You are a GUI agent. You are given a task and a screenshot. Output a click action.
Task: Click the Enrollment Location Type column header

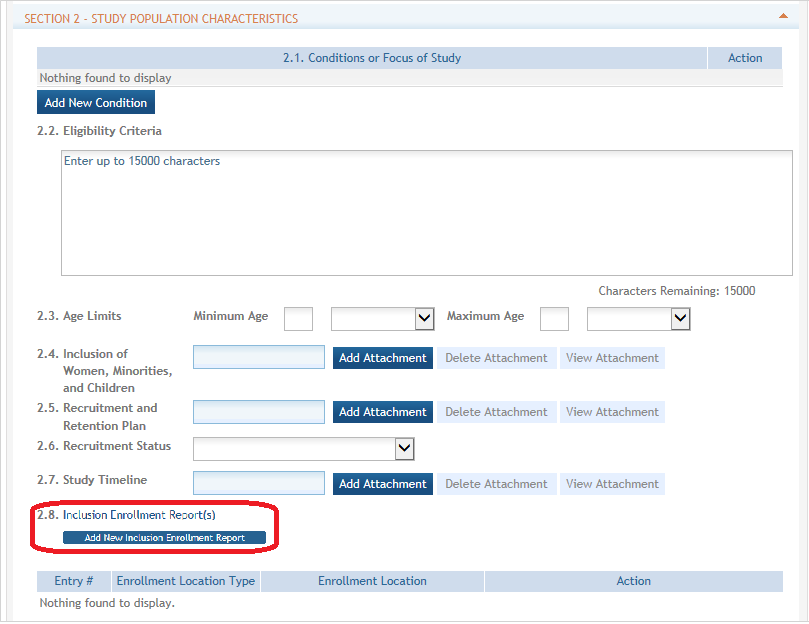186,581
